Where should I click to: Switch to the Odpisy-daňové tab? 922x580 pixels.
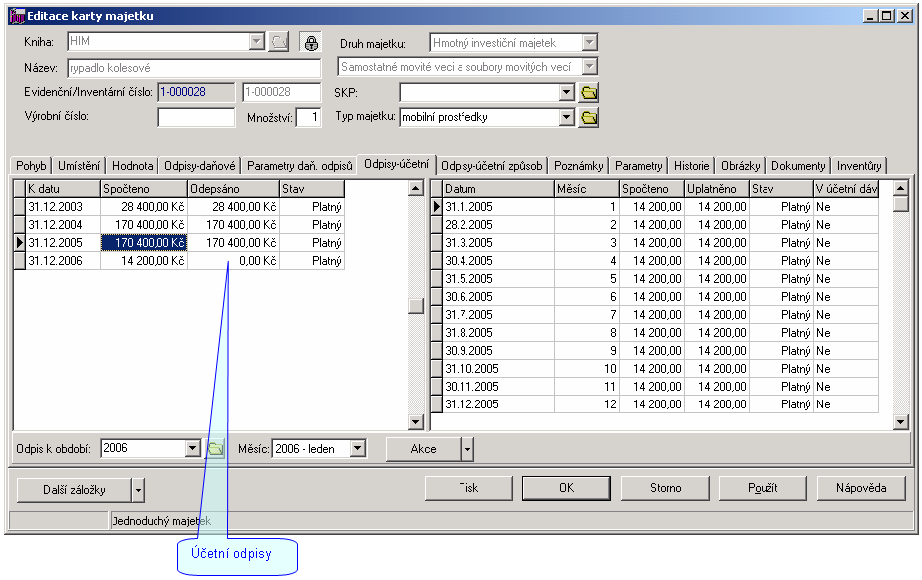pos(199,165)
